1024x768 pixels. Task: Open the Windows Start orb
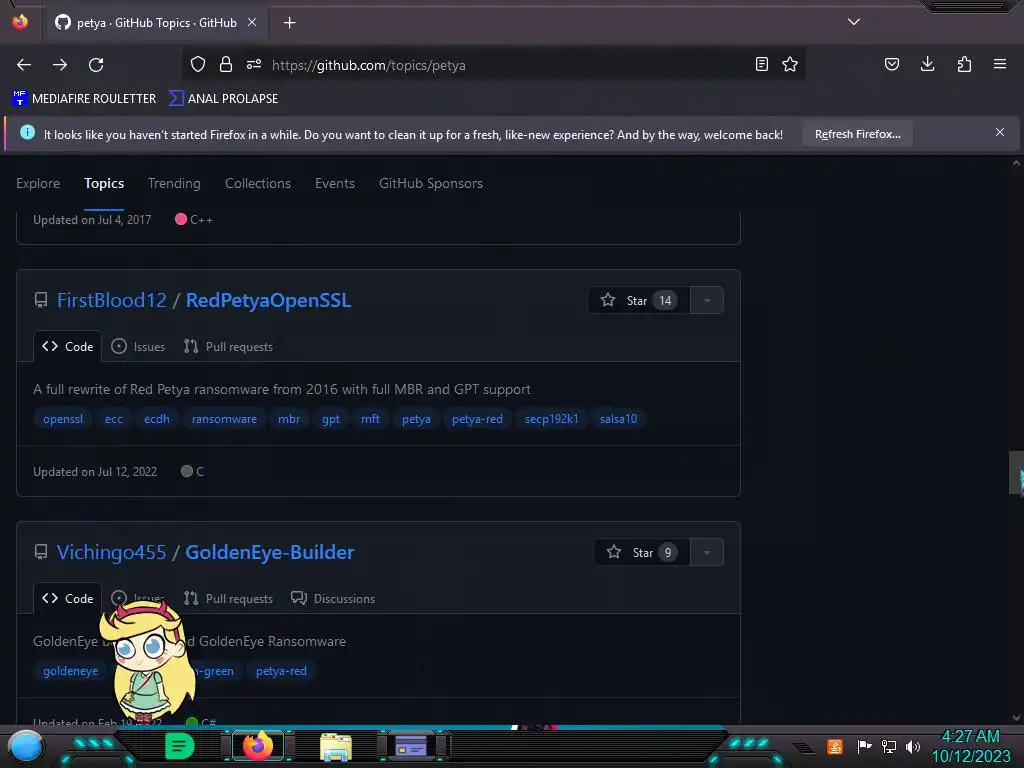[25, 746]
